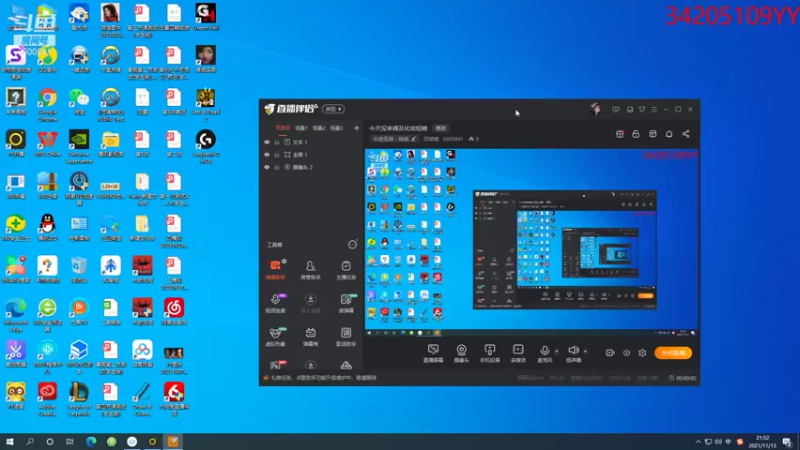
Task: Open the 读弹幕 read-danmaku tool
Action: [x=346, y=303]
